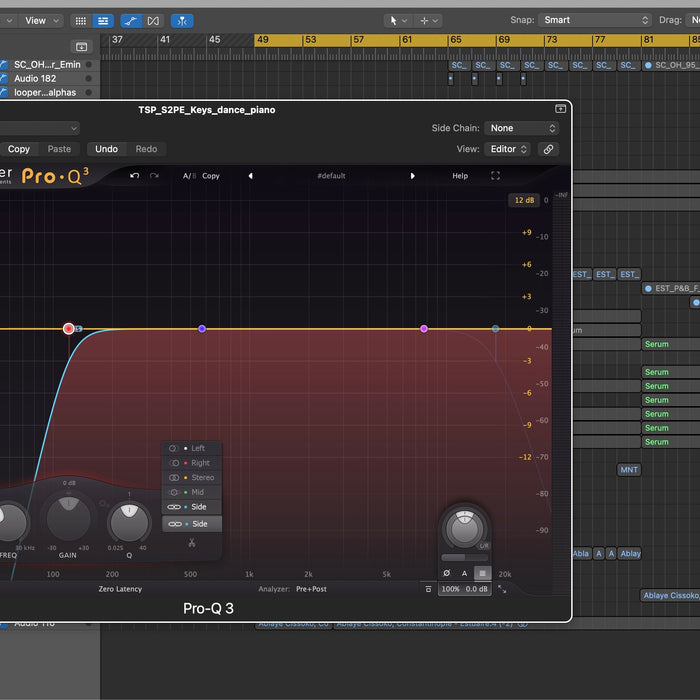Open the secondary crosshair tool menu
The image size is (700, 700).
pyautogui.click(x=428, y=21)
